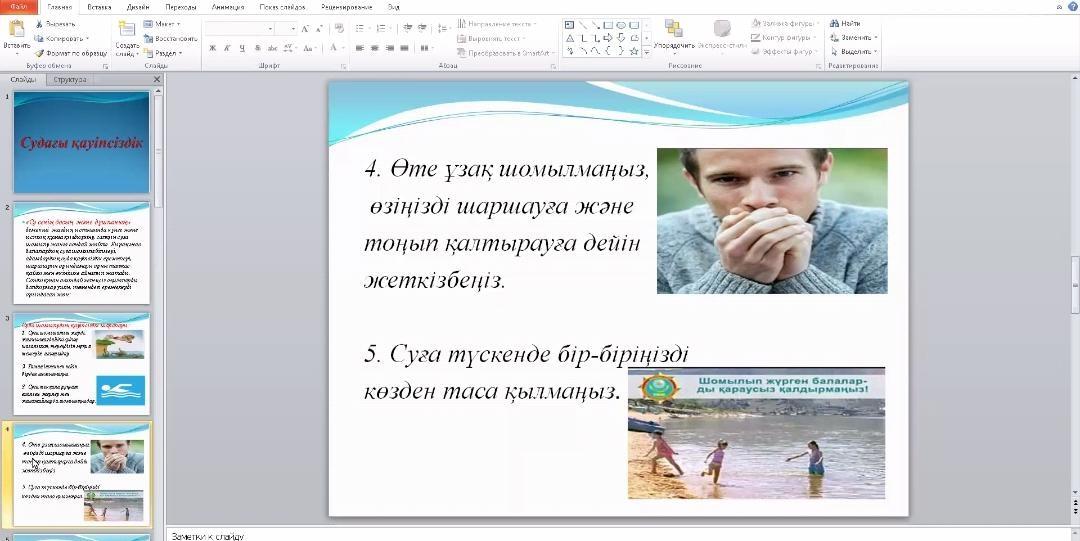Pick the triangle shape from shapes gallery

coord(569,37)
